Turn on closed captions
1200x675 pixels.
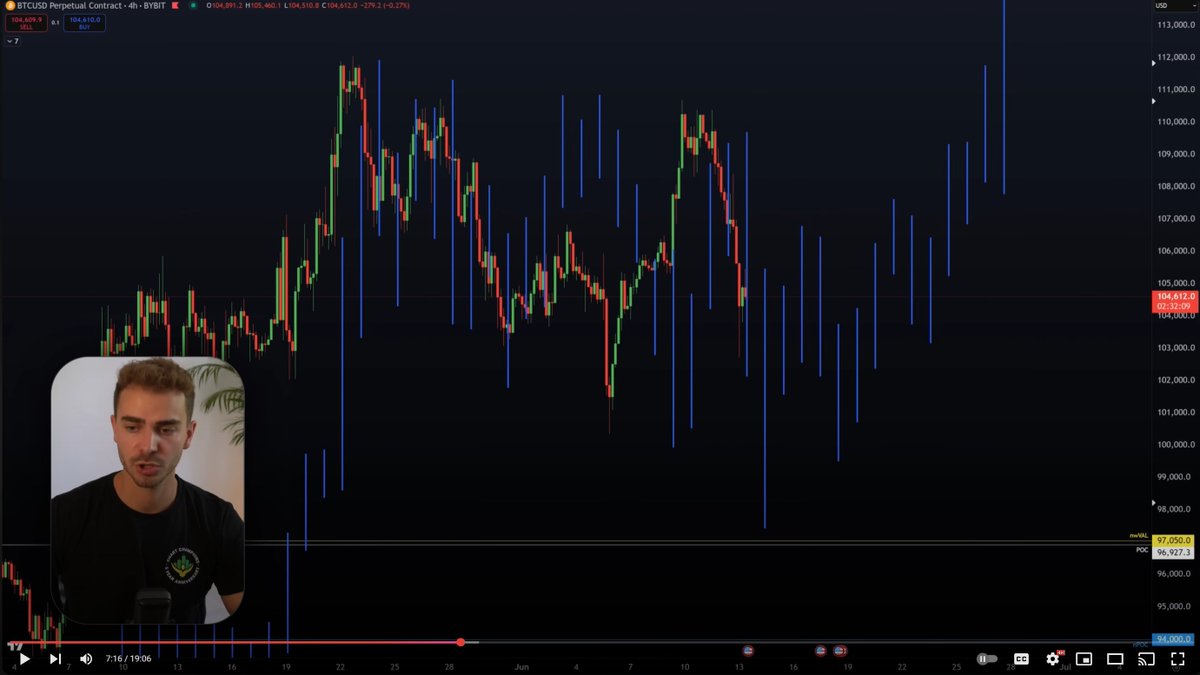coord(1021,659)
